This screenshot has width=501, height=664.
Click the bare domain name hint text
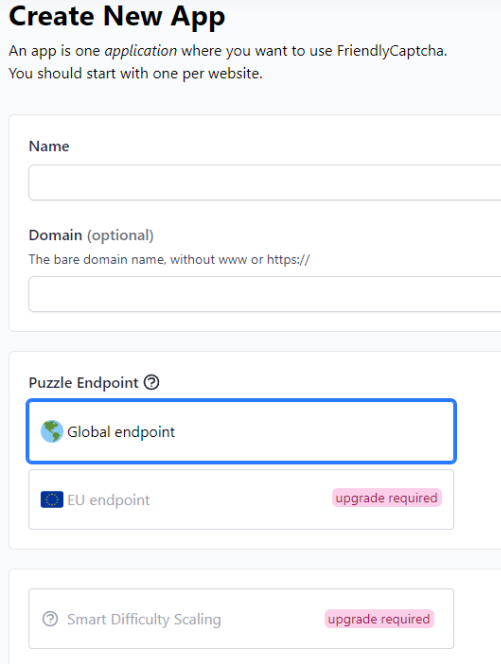point(169,259)
